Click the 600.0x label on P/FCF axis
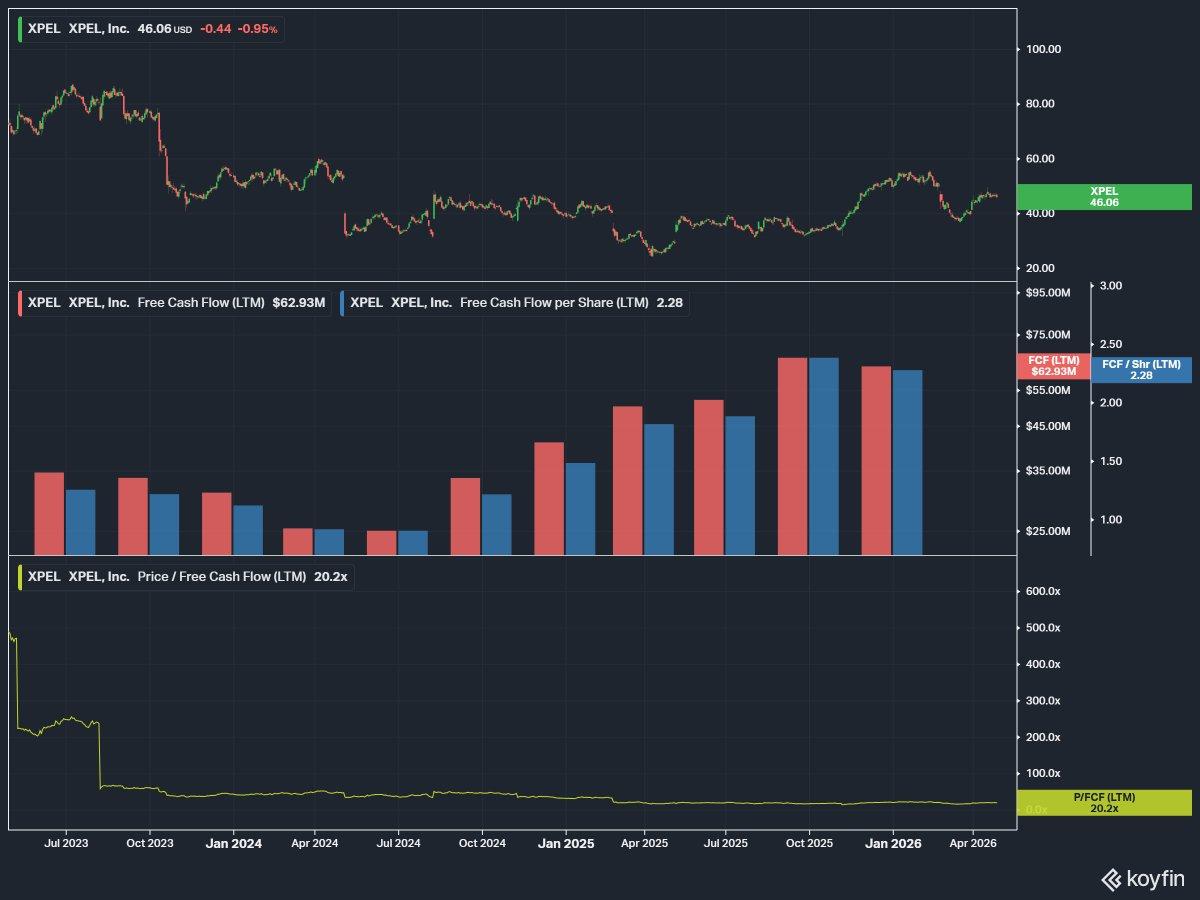 click(1042, 591)
